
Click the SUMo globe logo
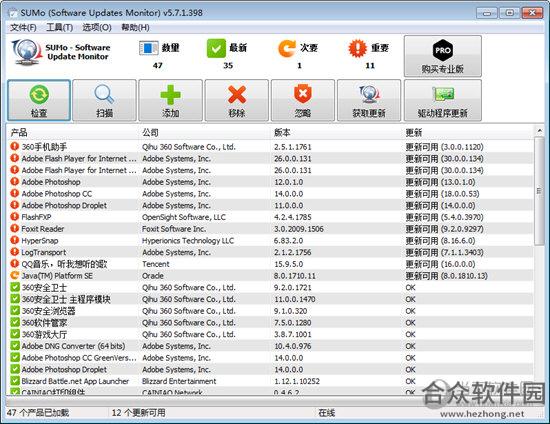pyautogui.click(x=27, y=52)
